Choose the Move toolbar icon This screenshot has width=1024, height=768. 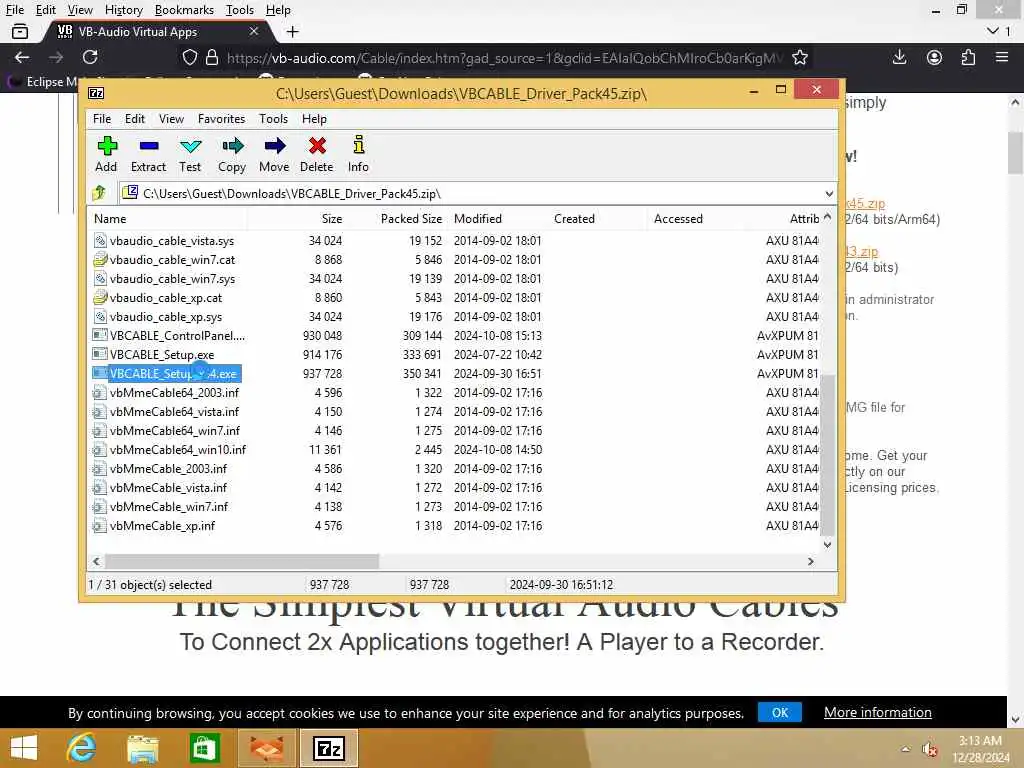(x=274, y=154)
